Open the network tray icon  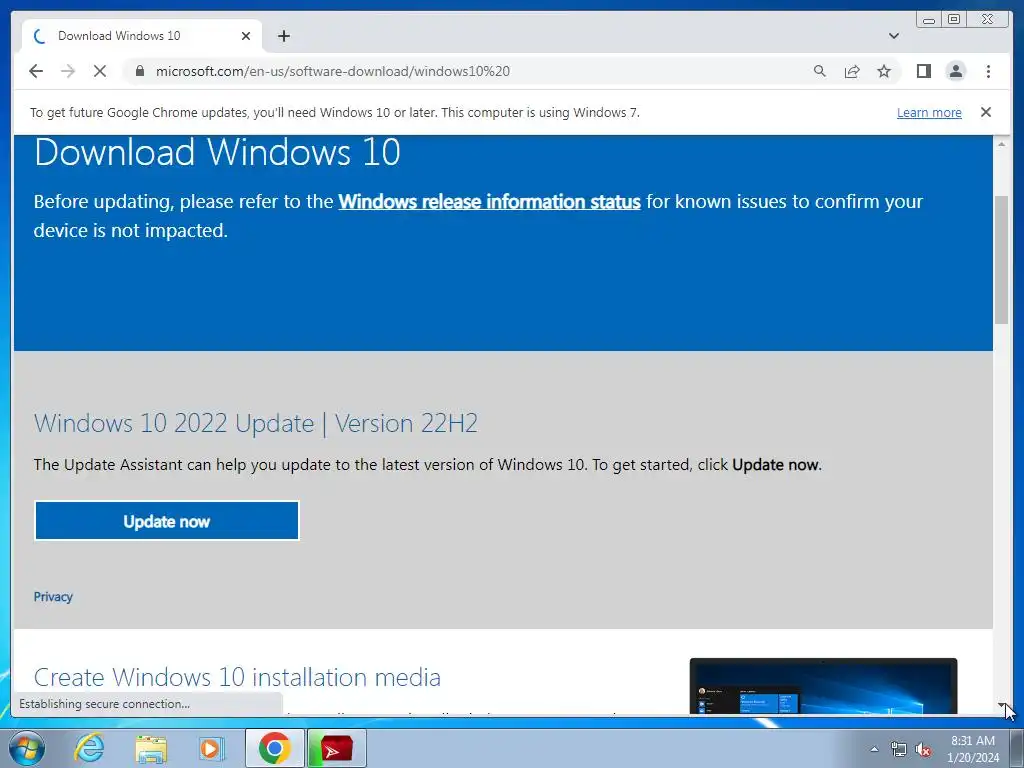point(899,749)
